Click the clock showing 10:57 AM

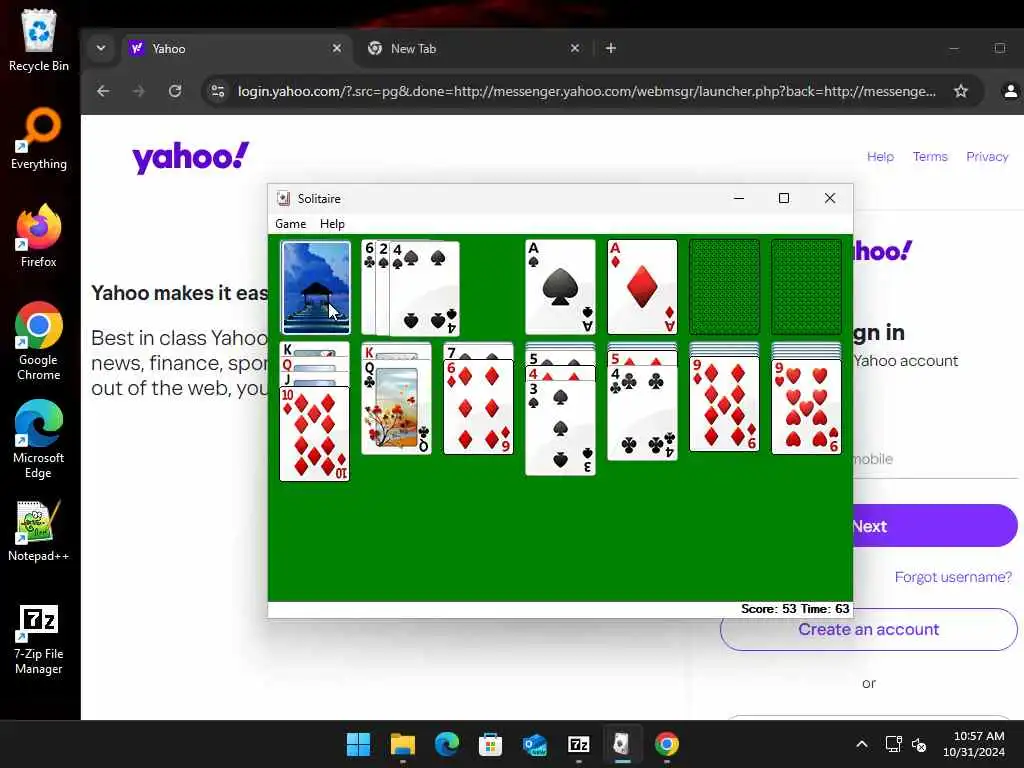(978, 736)
